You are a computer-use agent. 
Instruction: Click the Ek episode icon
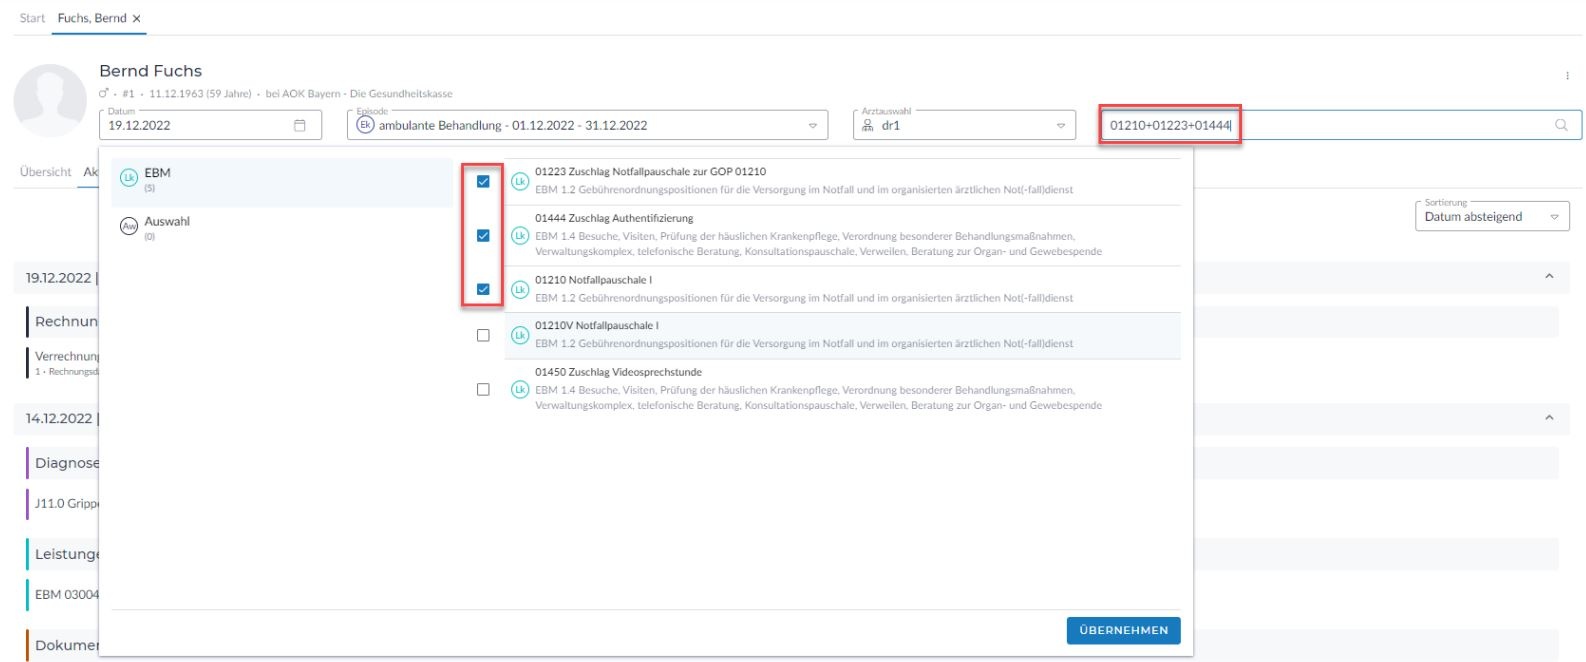coord(365,125)
